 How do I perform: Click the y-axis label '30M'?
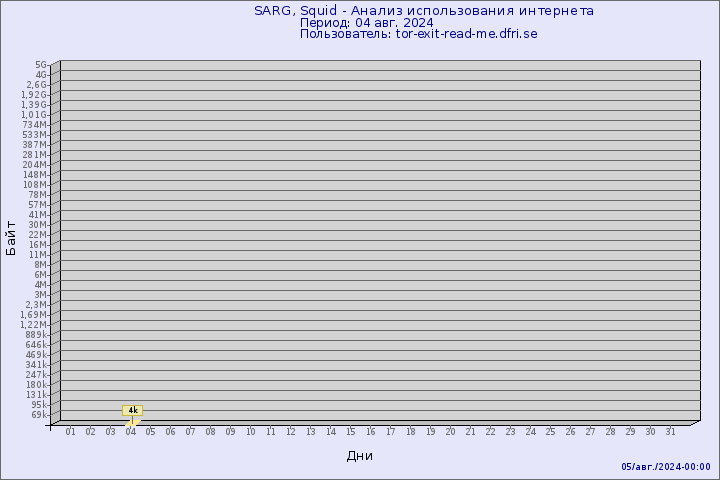(38, 225)
